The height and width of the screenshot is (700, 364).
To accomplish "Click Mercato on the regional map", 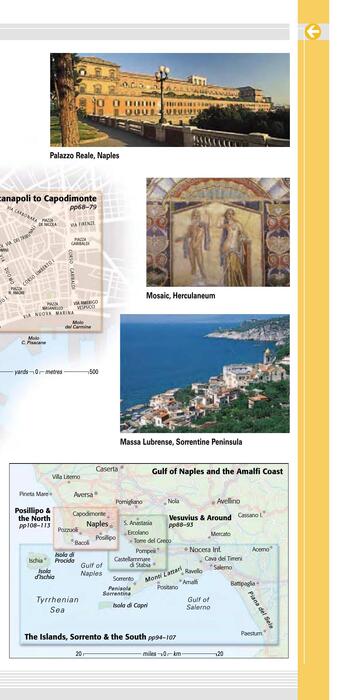I will (x=221, y=534).
